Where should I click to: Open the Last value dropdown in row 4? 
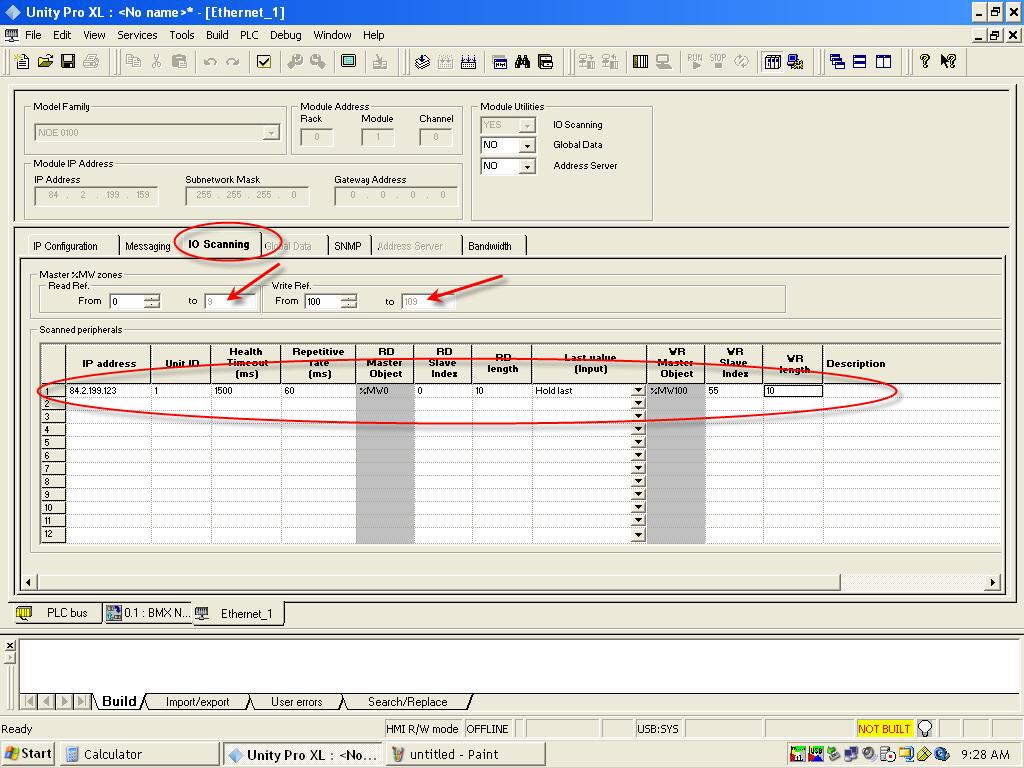tap(638, 430)
